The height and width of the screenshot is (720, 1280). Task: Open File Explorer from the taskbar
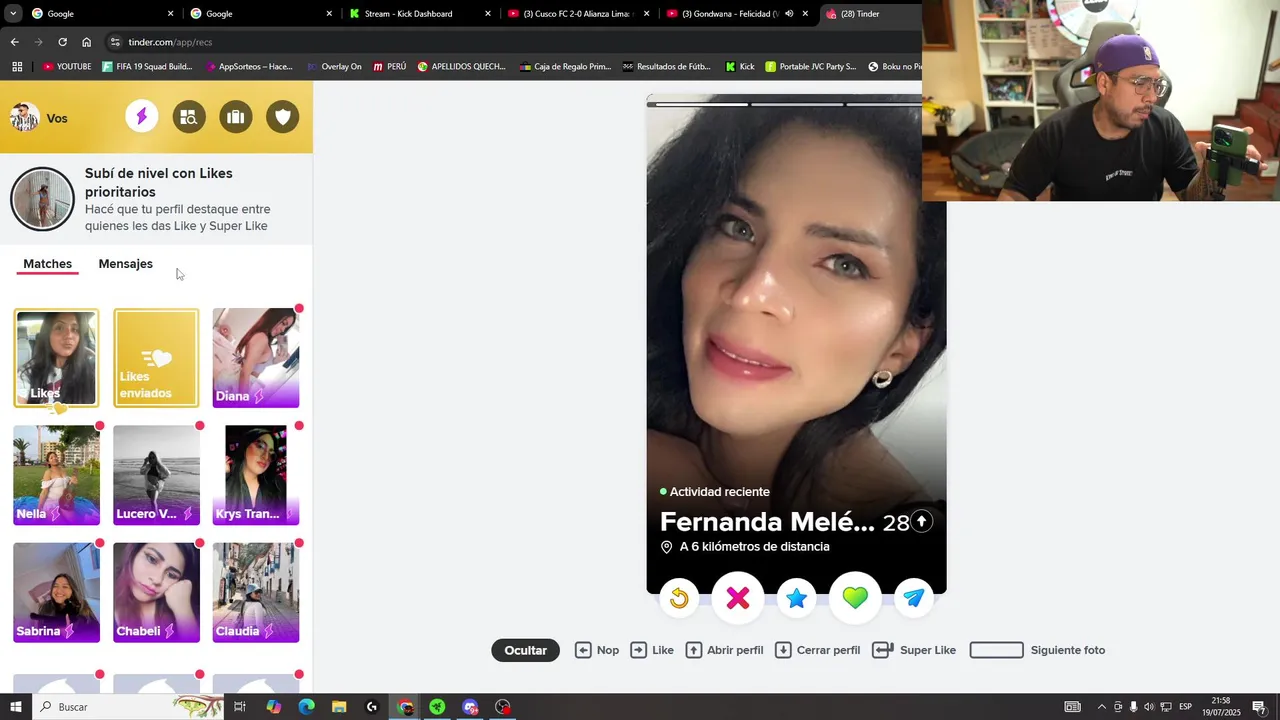(x=339, y=707)
